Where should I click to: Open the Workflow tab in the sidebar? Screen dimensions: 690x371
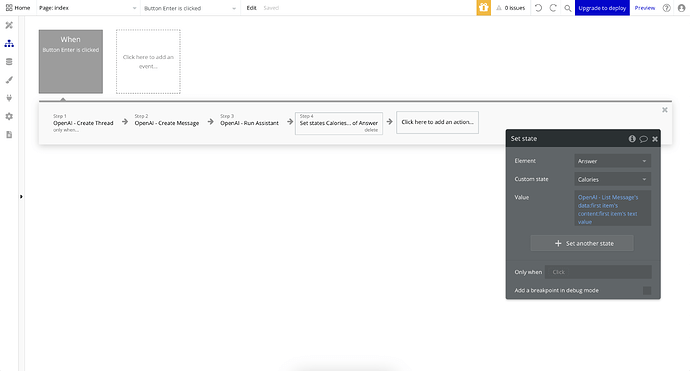9,44
